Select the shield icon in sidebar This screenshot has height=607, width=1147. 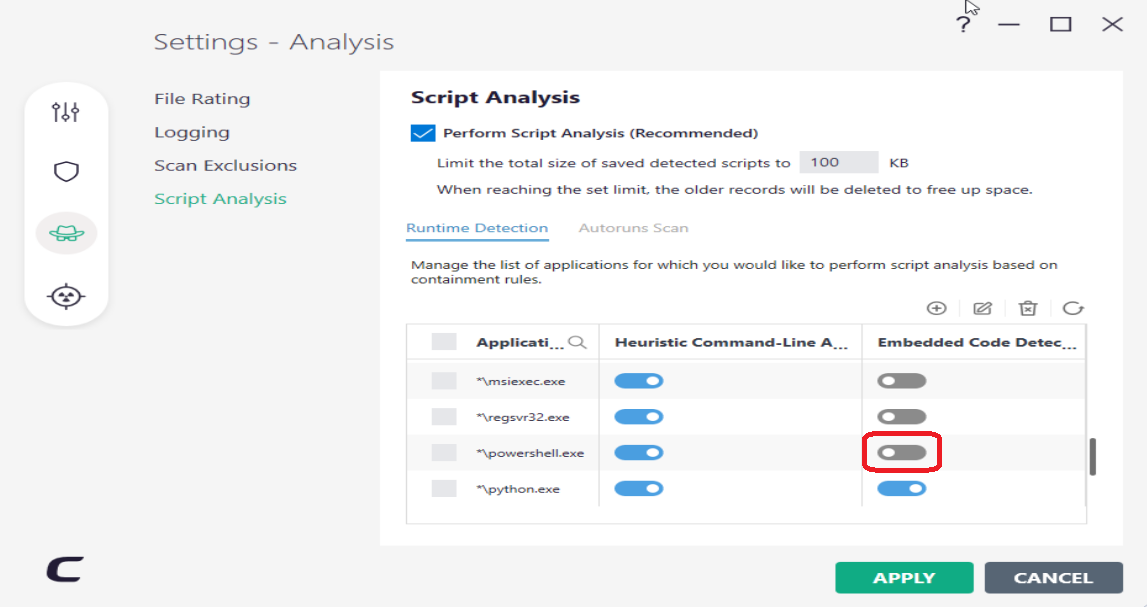coord(66,172)
